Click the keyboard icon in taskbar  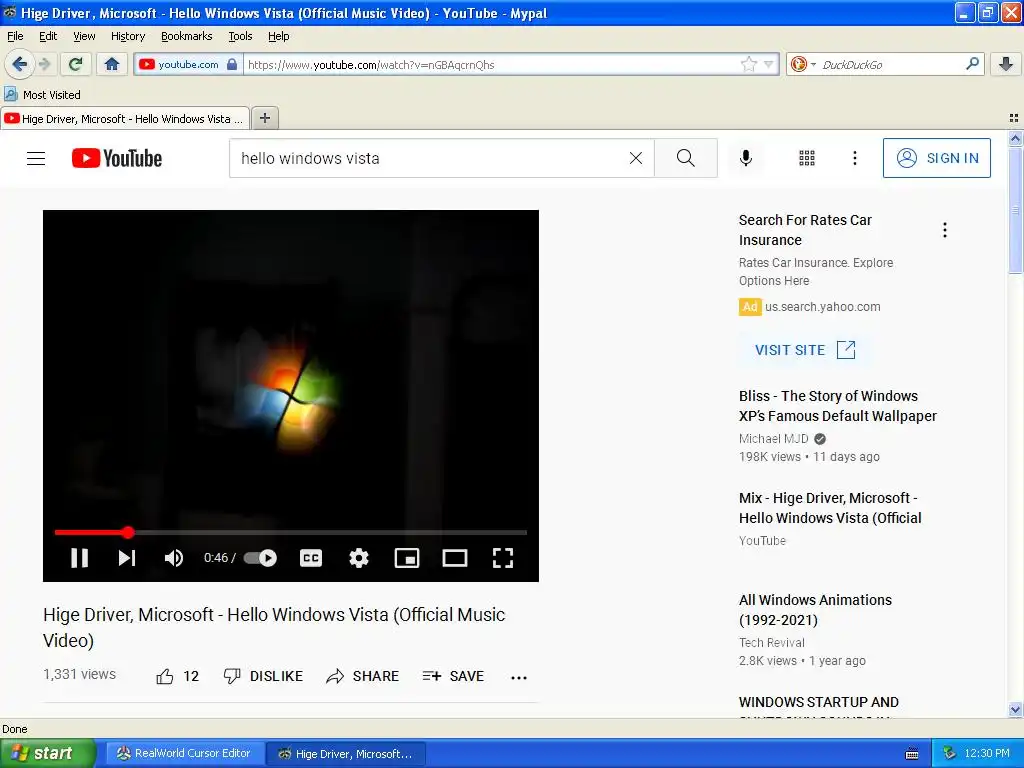(912, 754)
